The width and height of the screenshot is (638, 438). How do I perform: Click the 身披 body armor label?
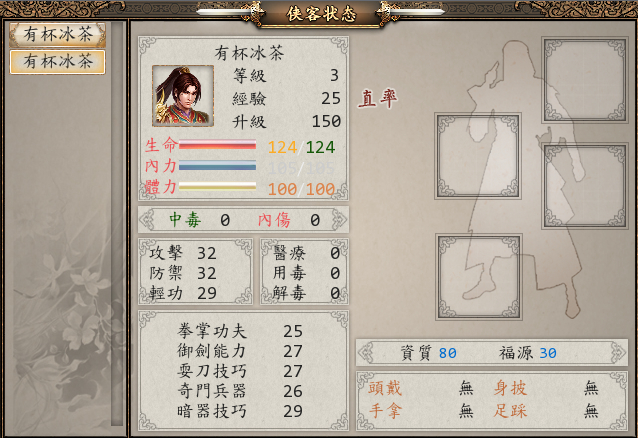point(510,388)
